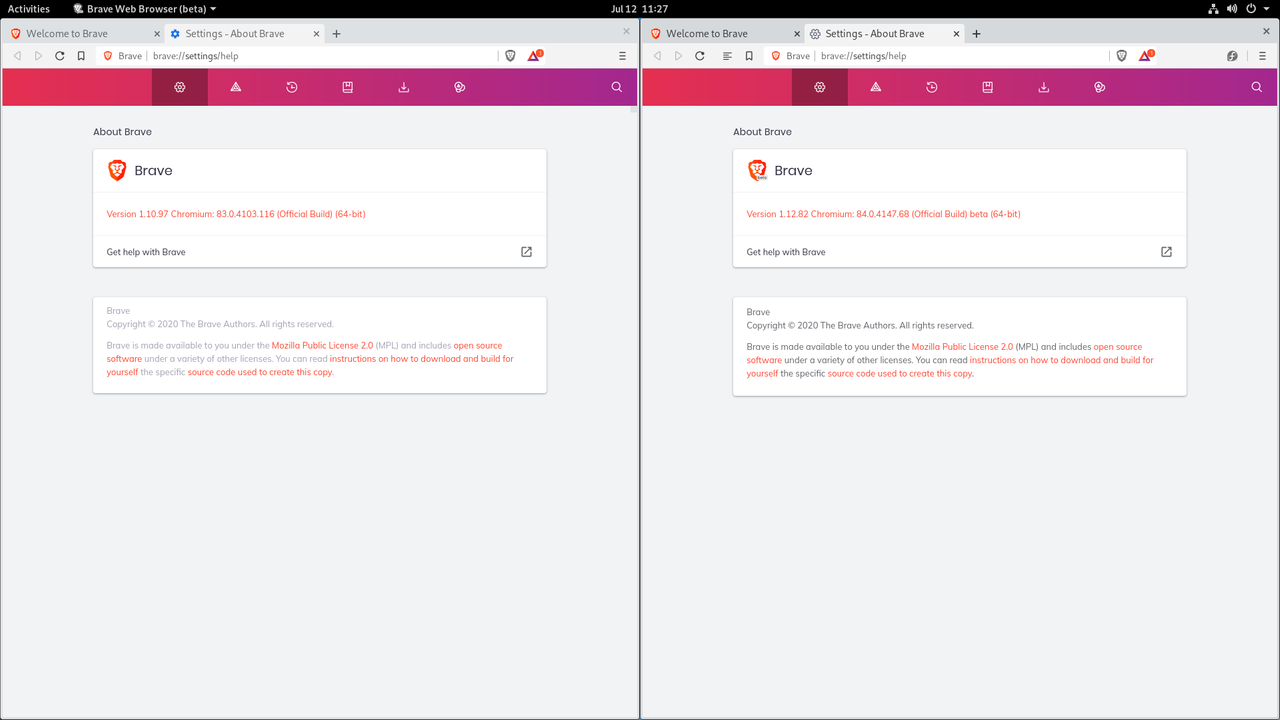Screen dimensions: 1280x720
Task: Open the hamburger menu in right window
Action: (1263, 56)
